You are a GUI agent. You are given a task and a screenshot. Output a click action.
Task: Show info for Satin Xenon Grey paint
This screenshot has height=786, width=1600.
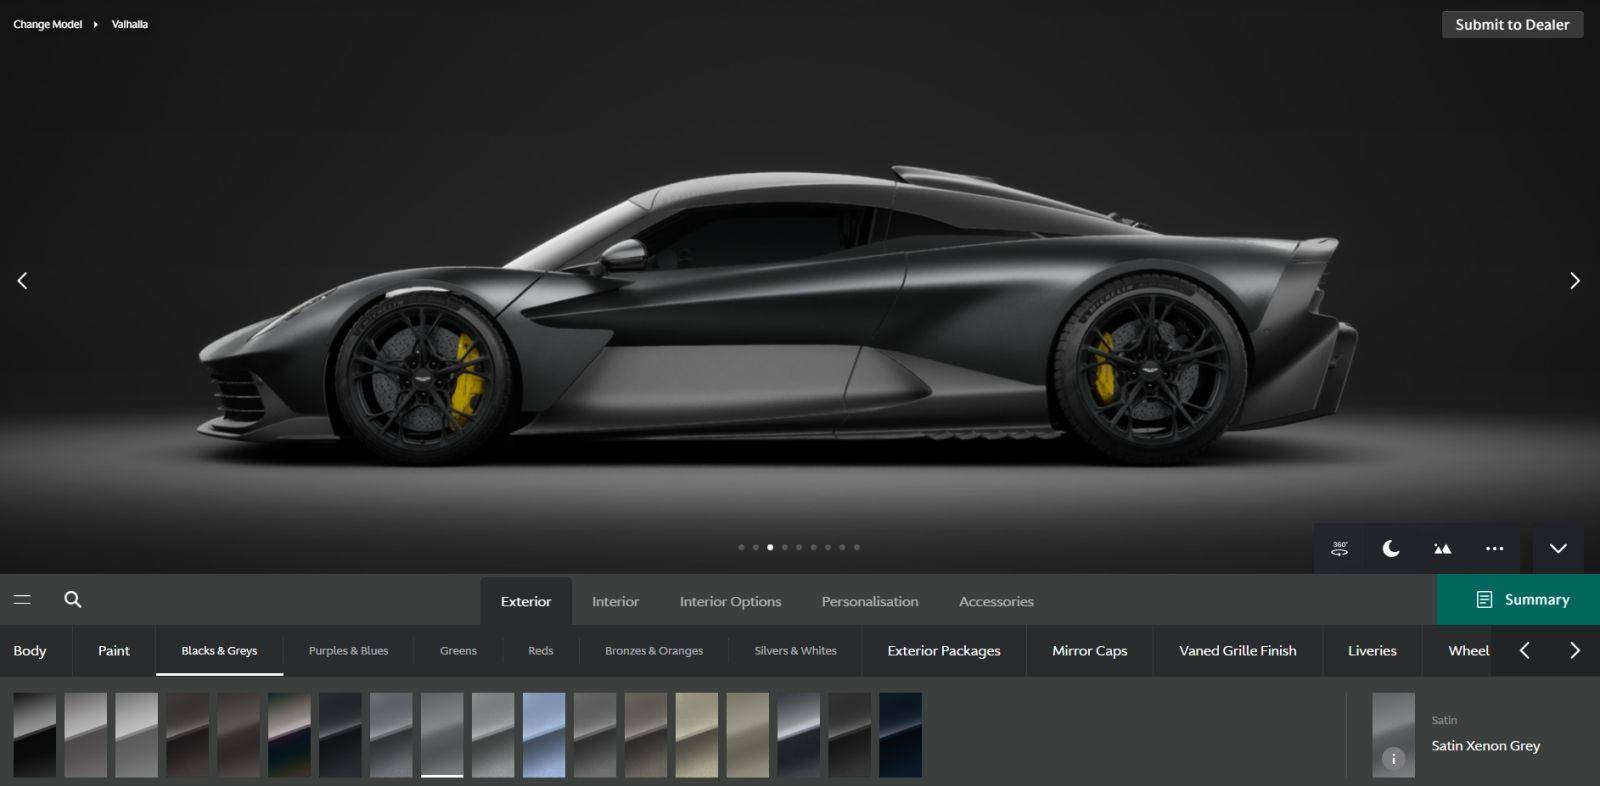pyautogui.click(x=1393, y=758)
